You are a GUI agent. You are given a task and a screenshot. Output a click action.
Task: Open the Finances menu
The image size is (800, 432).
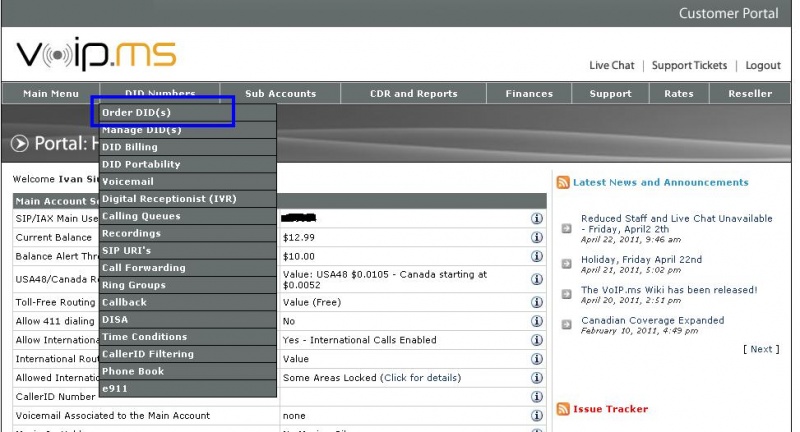coord(529,93)
